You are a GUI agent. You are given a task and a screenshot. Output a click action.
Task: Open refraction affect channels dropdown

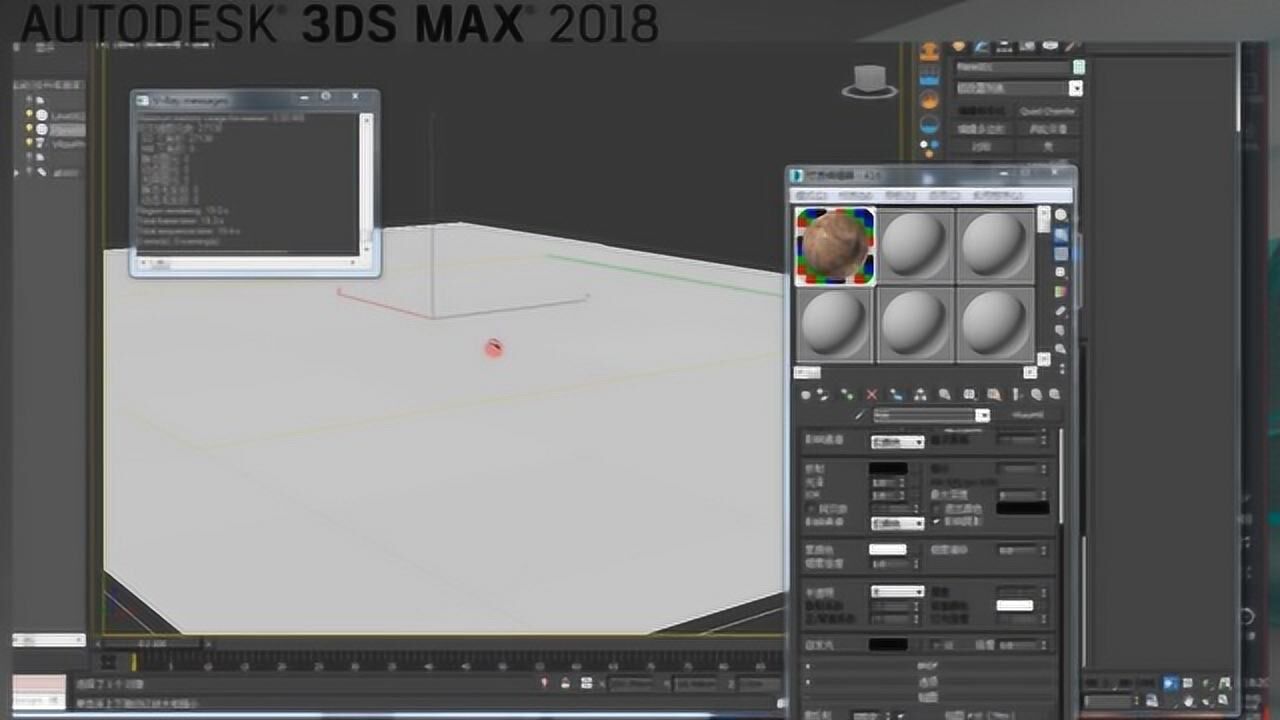pyautogui.click(x=898, y=523)
